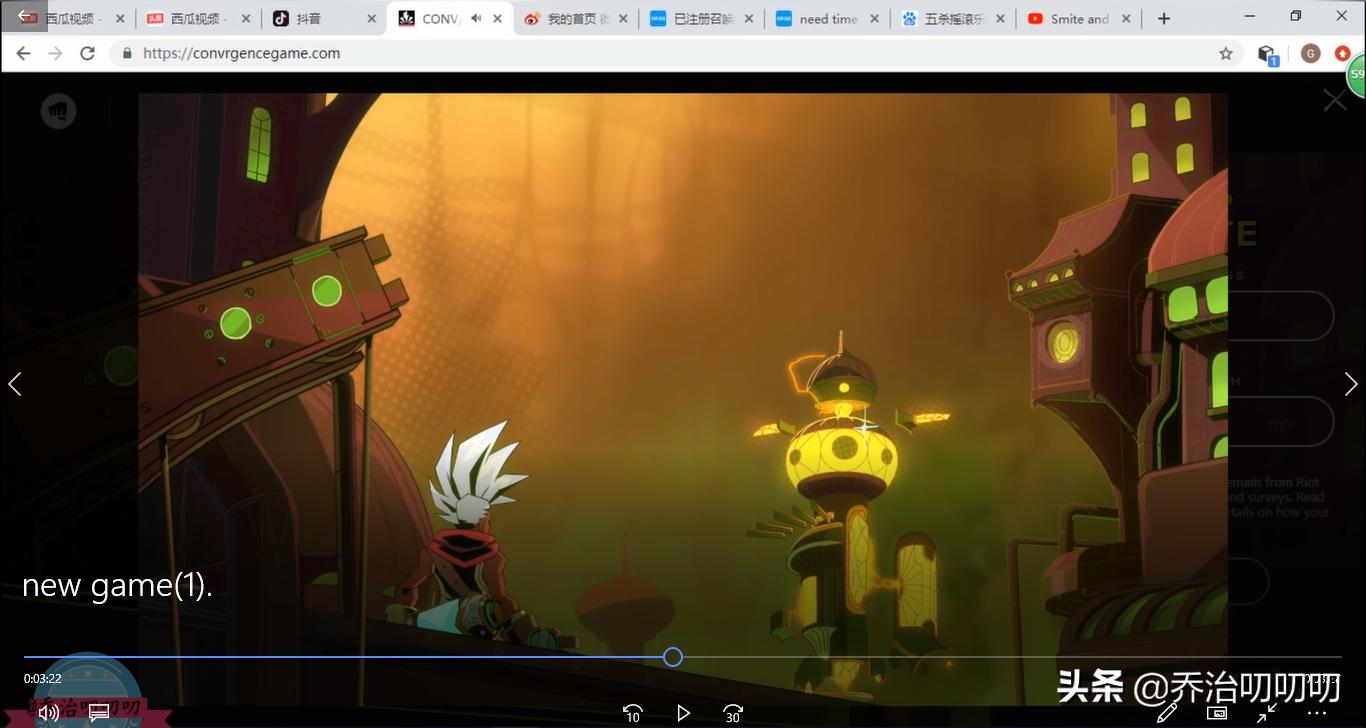Click the player's back arrow above the tabs
The width and height of the screenshot is (1366, 728).
pyautogui.click(x=24, y=16)
